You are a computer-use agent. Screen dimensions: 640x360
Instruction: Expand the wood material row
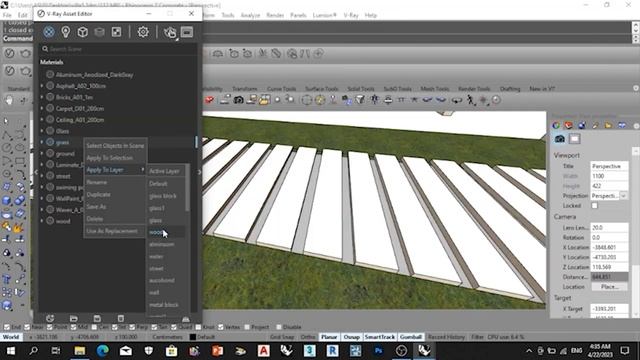pyautogui.click(x=42, y=221)
